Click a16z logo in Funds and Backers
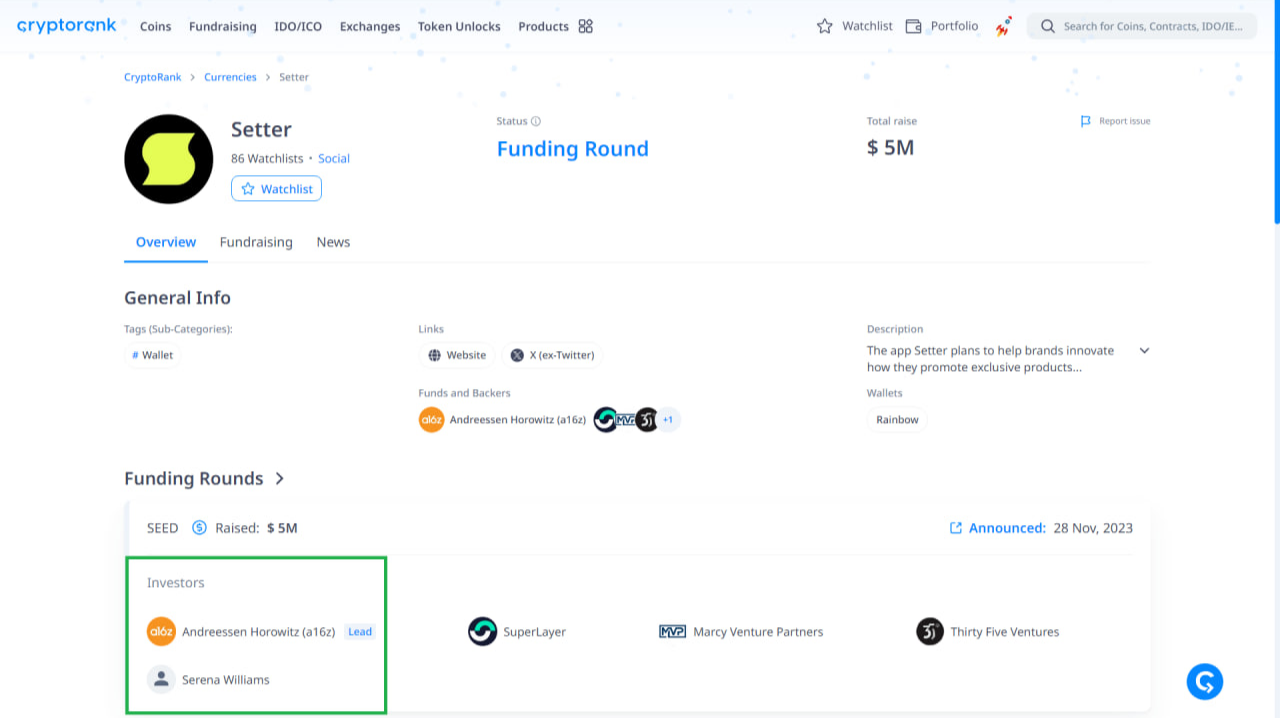1280x718 pixels. (x=431, y=420)
